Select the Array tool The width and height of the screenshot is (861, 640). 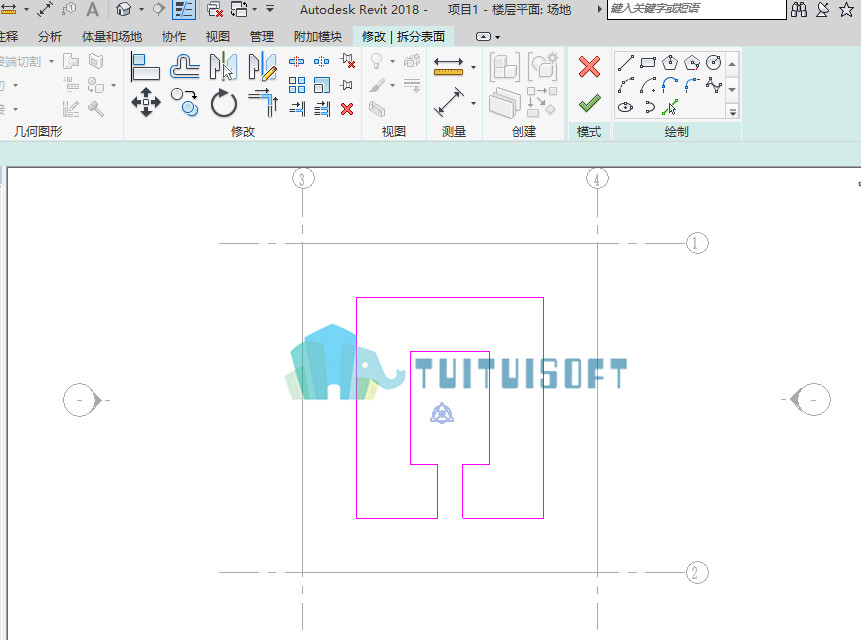[x=297, y=85]
